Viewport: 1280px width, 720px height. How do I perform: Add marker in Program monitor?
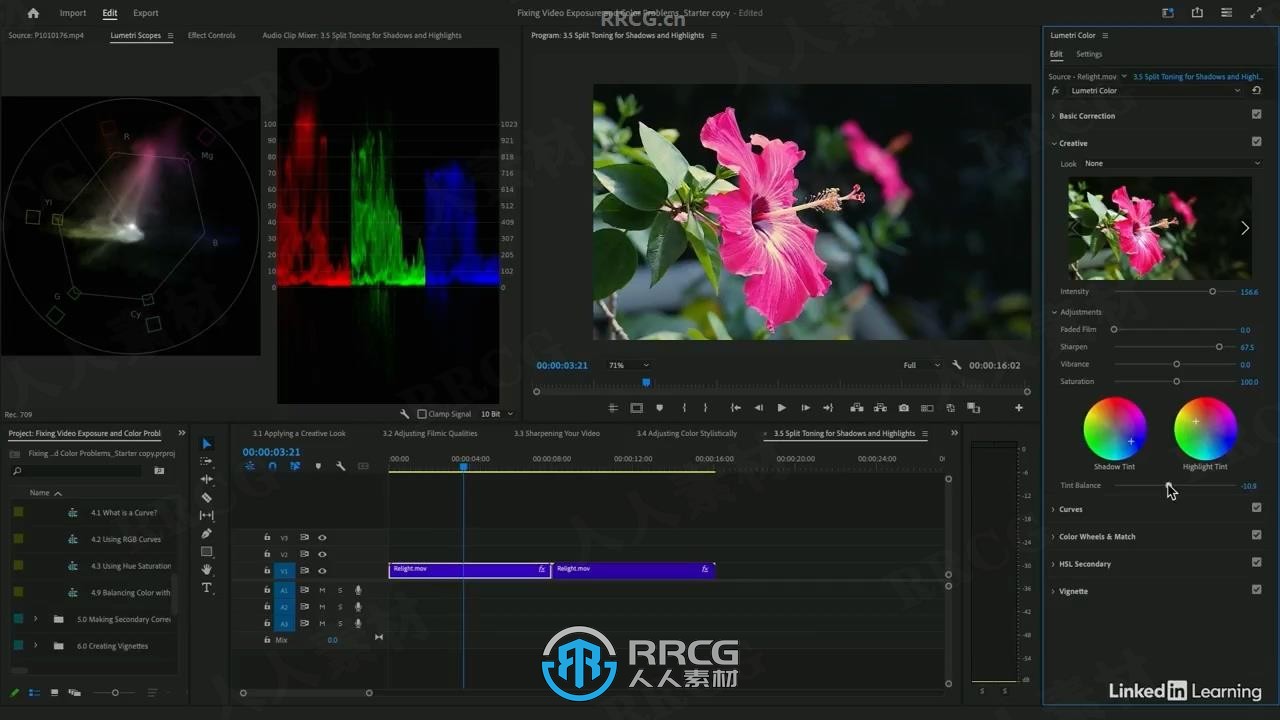pos(659,408)
